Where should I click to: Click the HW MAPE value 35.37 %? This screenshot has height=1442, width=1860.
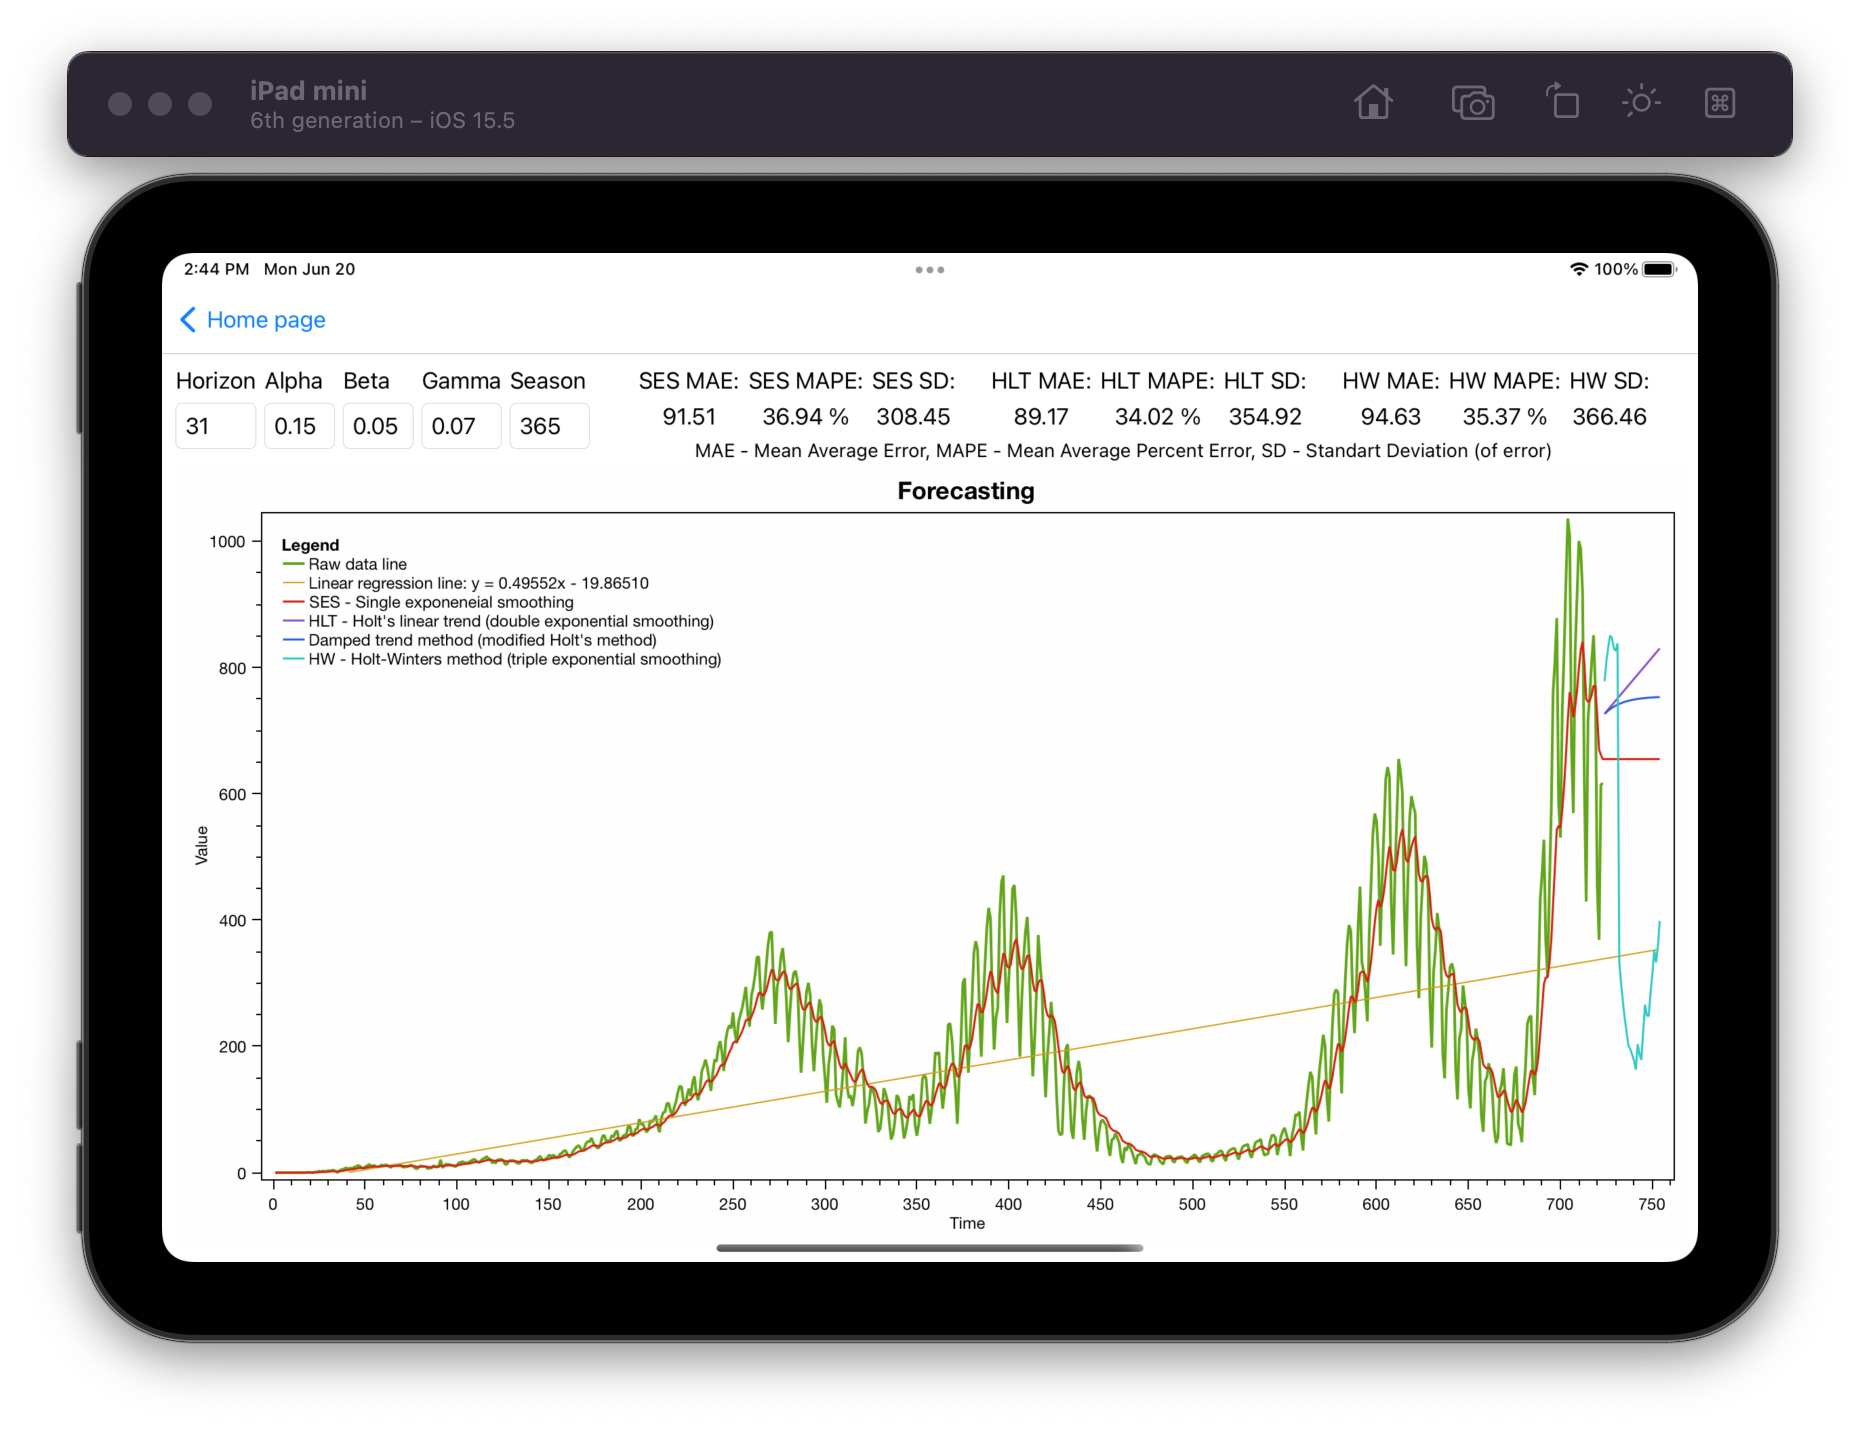[1504, 417]
